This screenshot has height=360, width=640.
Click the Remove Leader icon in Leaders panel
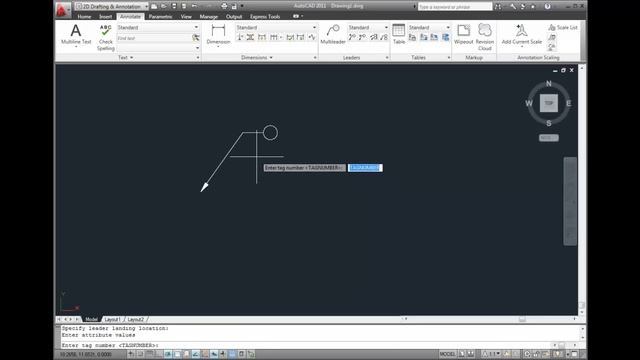click(362, 38)
